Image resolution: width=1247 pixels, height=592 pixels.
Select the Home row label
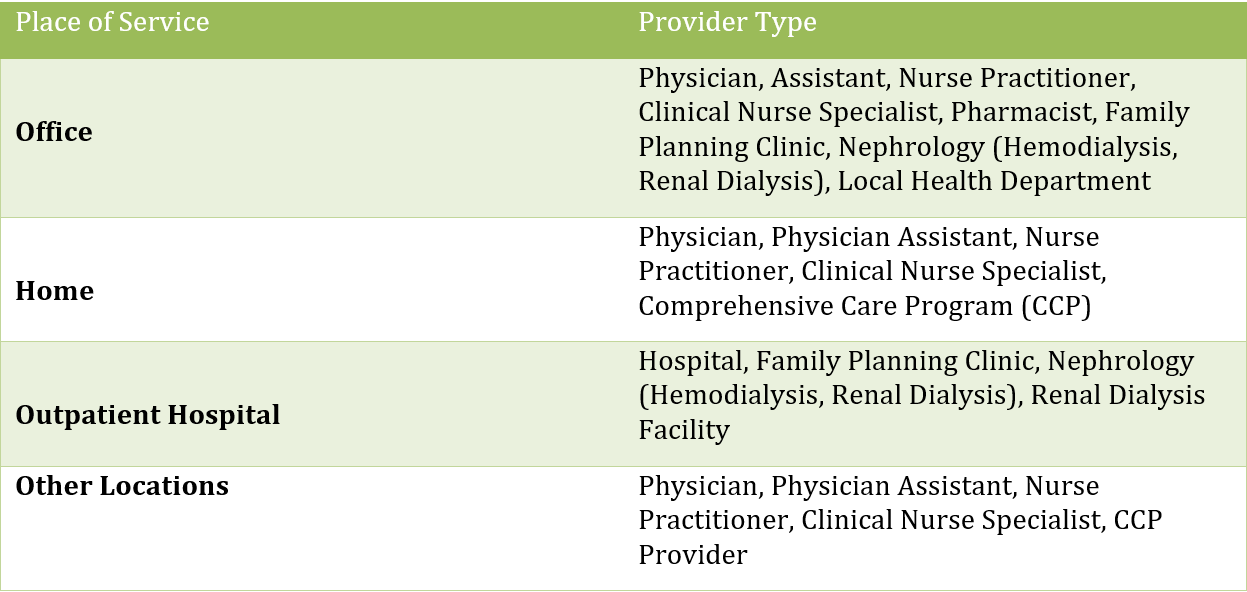coord(54,291)
